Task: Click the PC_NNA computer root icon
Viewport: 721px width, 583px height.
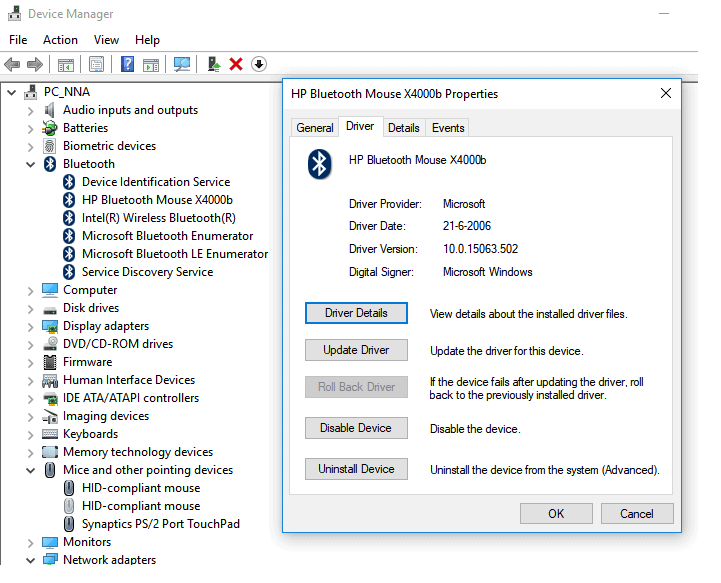Action: pyautogui.click(x=31, y=92)
